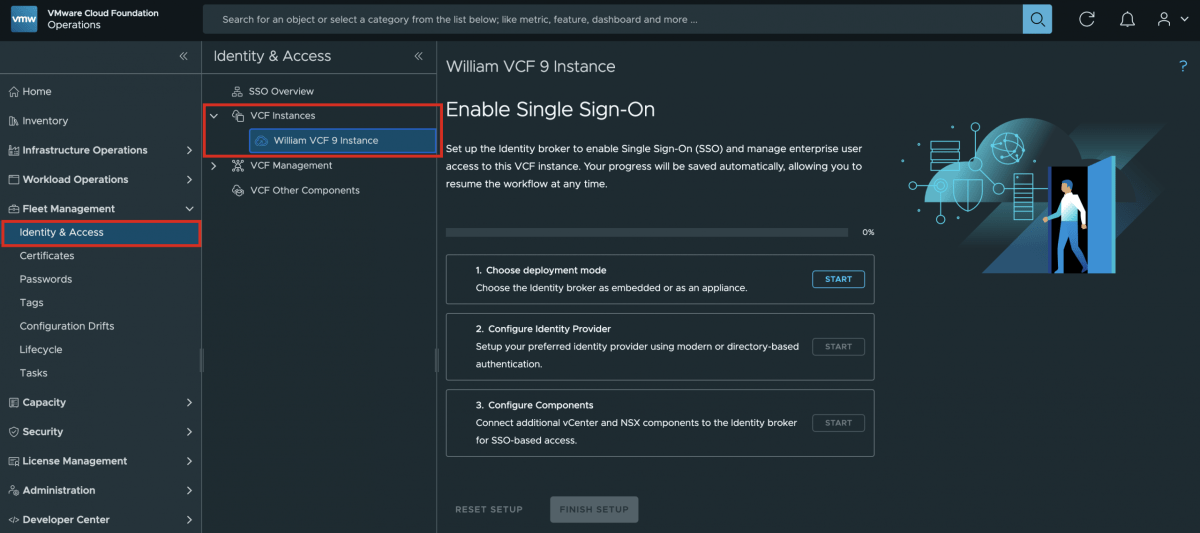Click into the global search field

tap(613, 19)
